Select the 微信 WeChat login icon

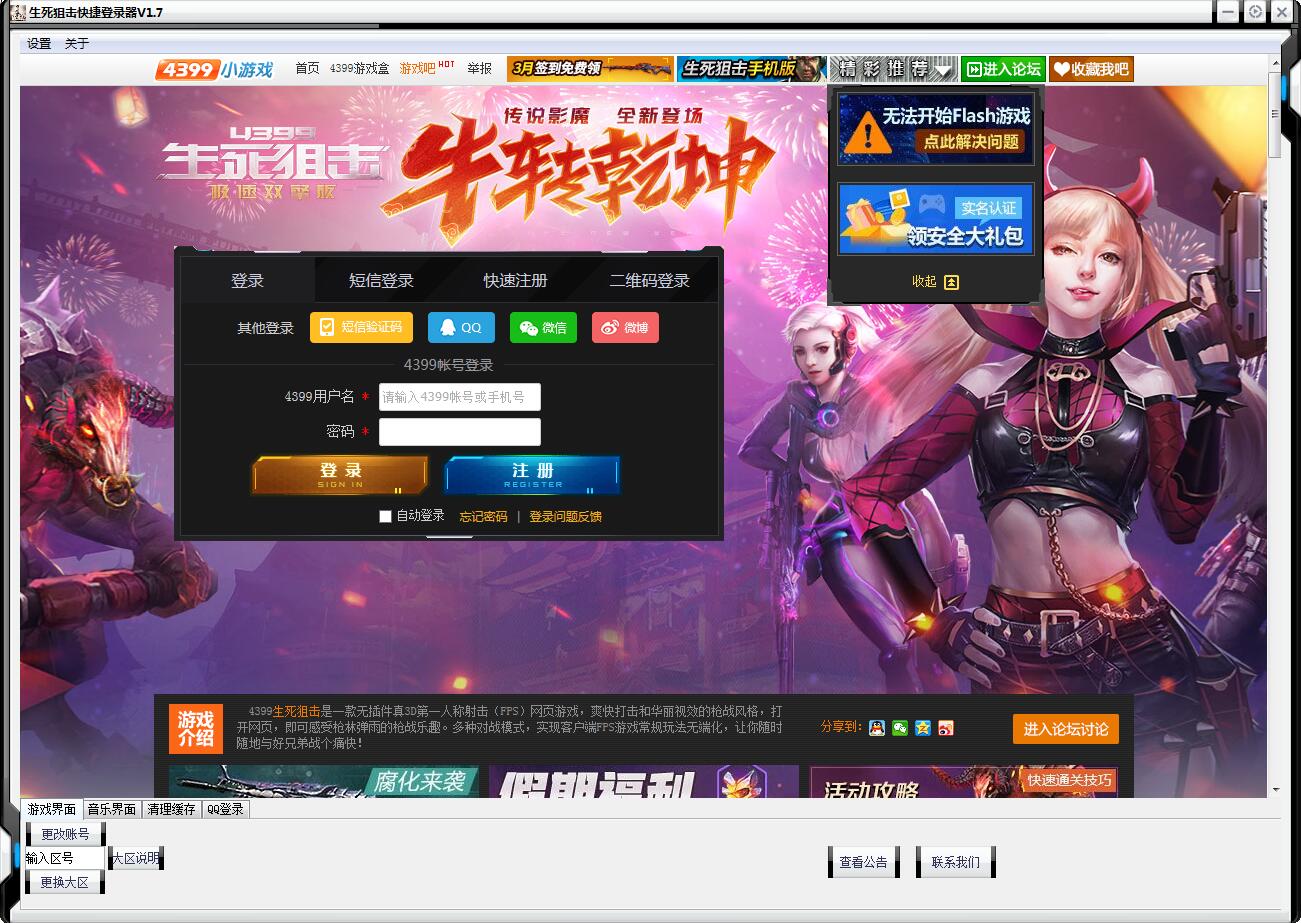[x=543, y=327]
